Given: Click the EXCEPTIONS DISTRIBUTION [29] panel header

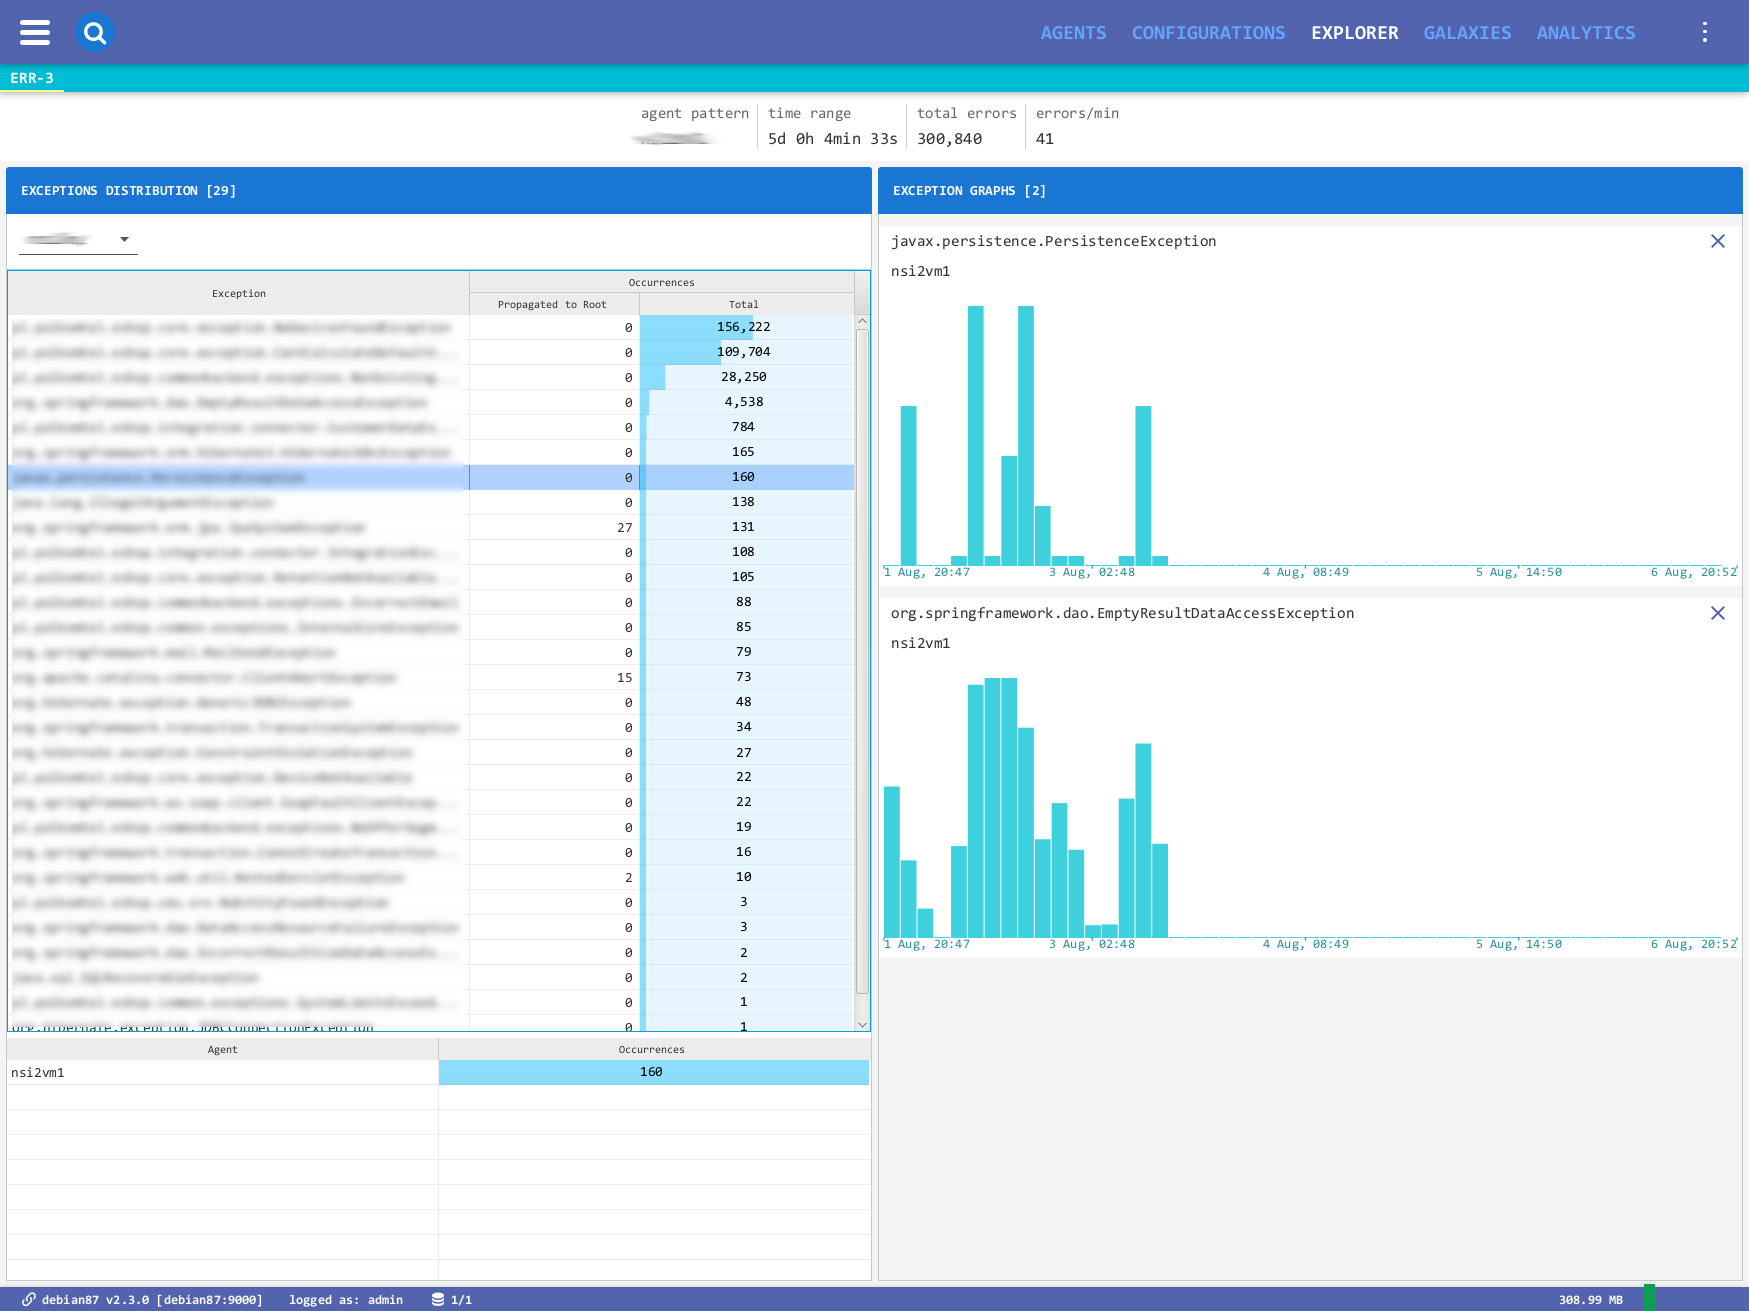Looking at the screenshot, I should 439,190.
